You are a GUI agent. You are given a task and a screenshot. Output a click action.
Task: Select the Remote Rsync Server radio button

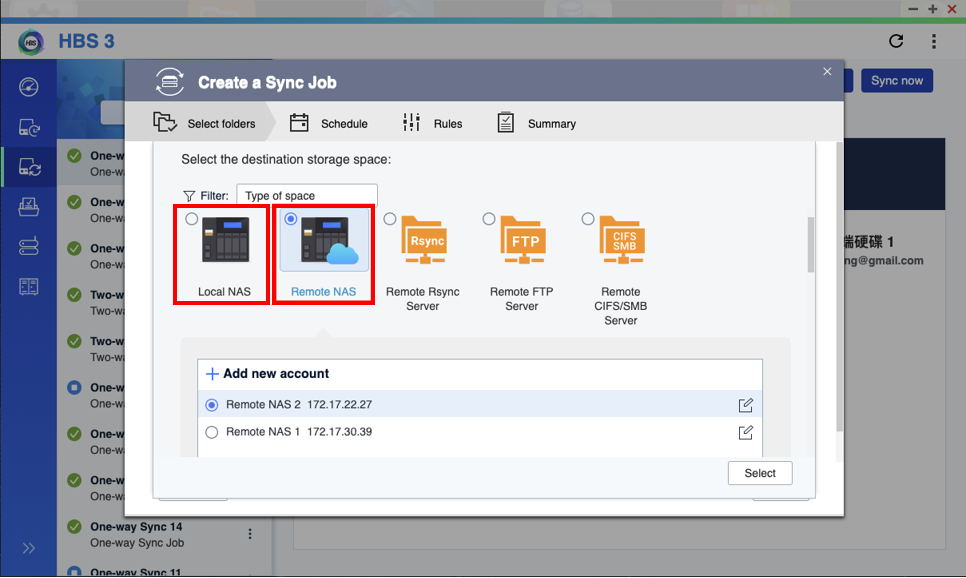point(389,219)
